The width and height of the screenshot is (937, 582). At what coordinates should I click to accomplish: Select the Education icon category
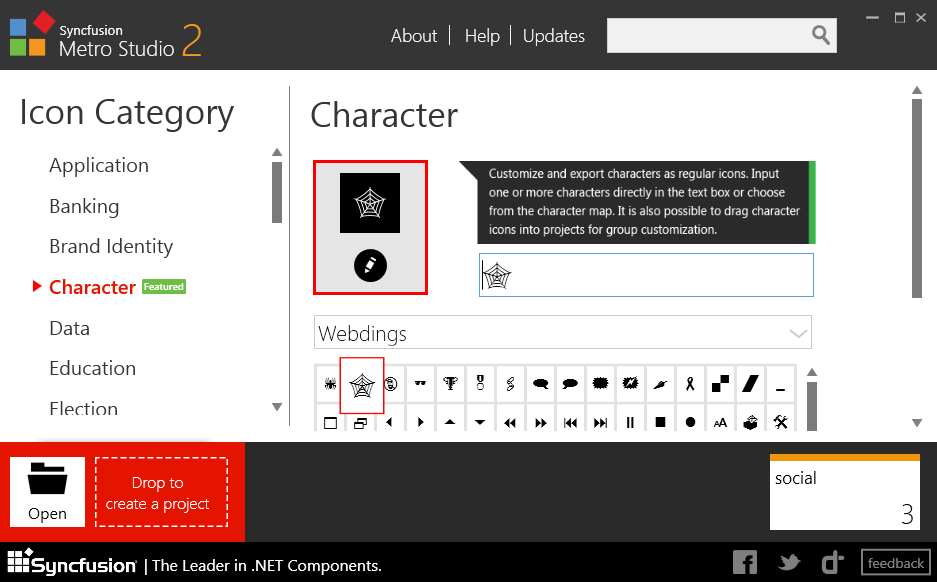coord(93,368)
